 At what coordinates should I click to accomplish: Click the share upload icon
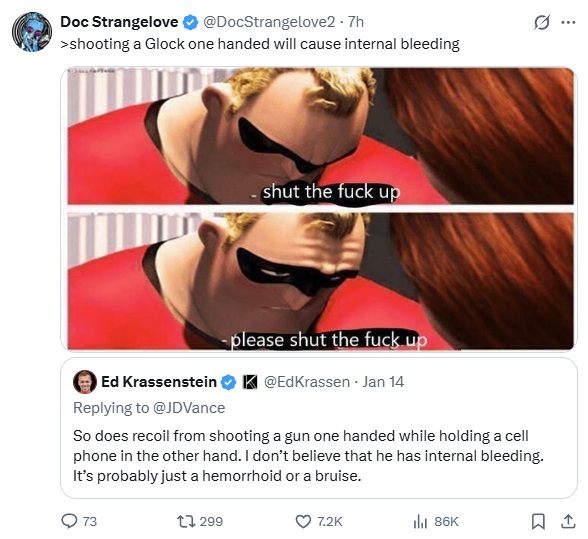click(x=568, y=521)
